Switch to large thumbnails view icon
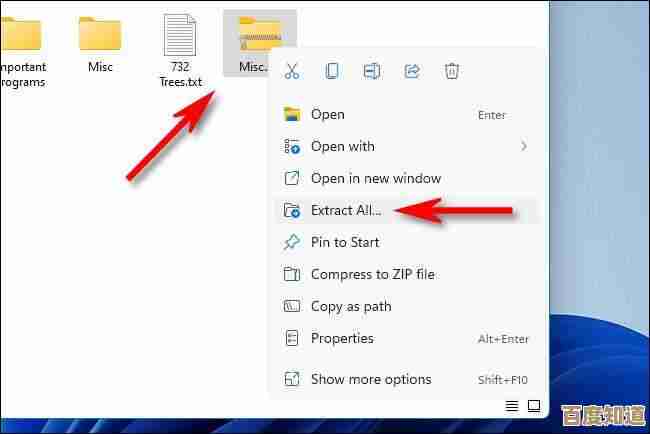The height and width of the screenshot is (434, 650). coord(534,406)
